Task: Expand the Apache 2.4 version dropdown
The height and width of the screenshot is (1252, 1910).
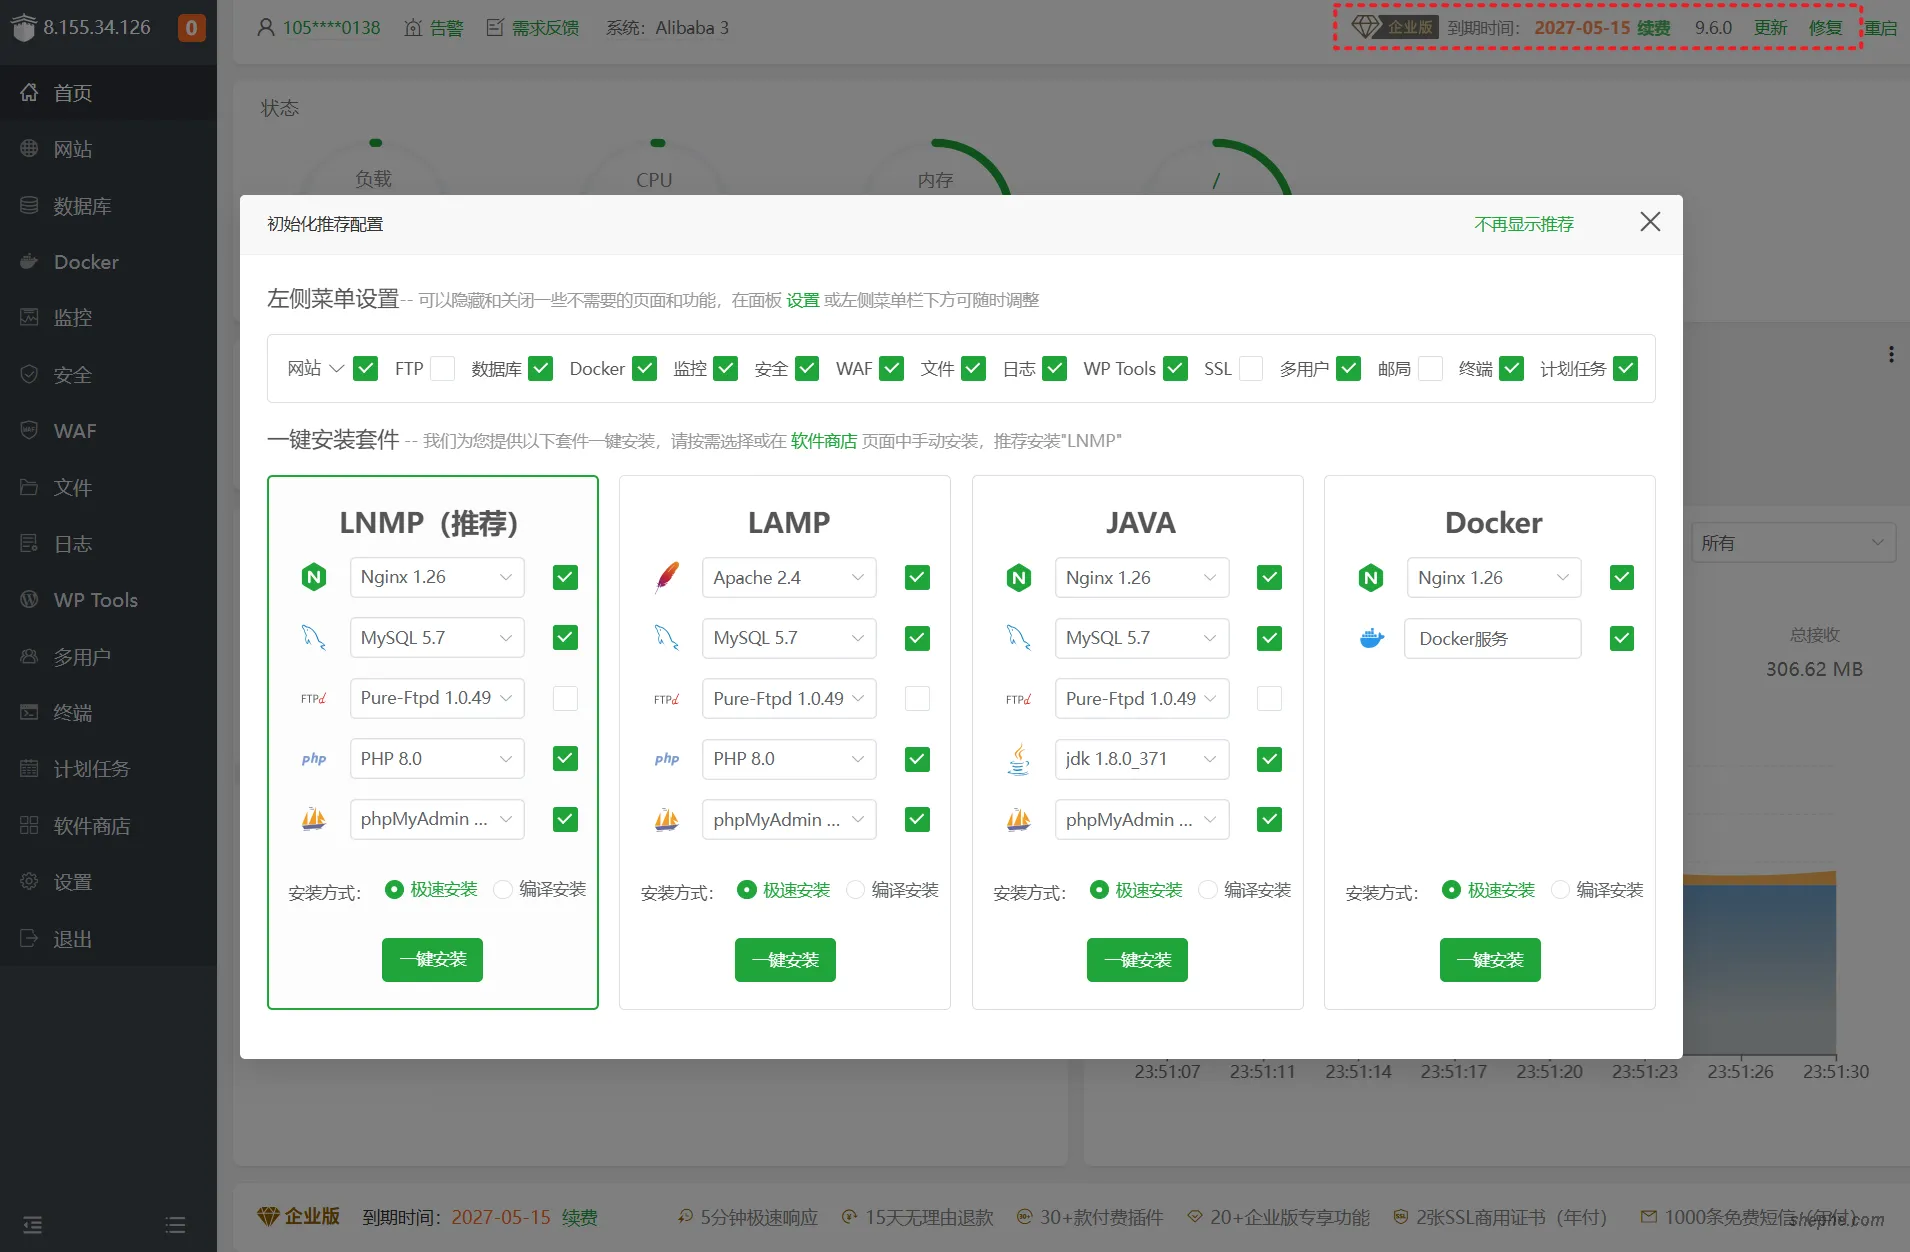Action: coord(788,578)
